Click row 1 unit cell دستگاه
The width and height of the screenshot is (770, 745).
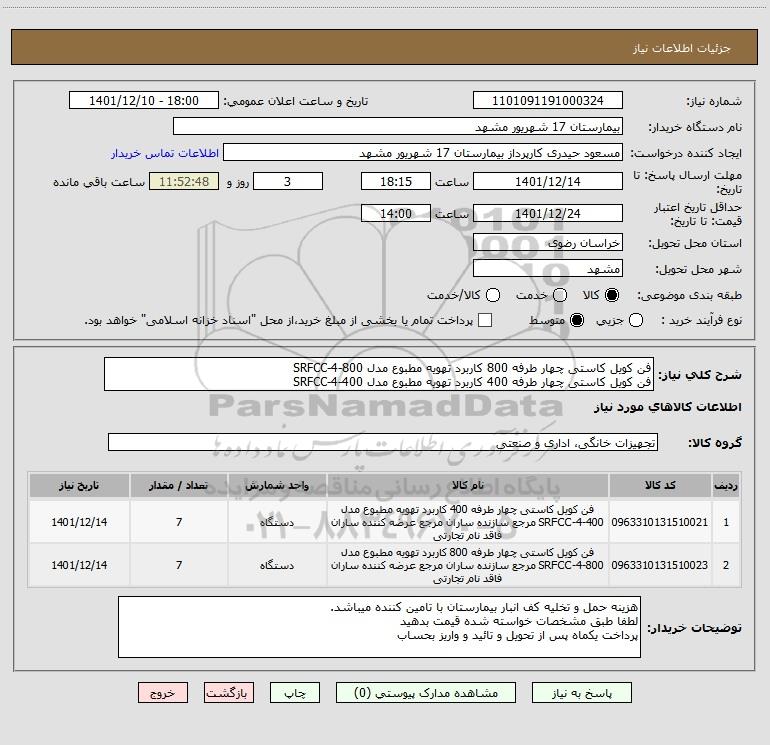coord(277,522)
